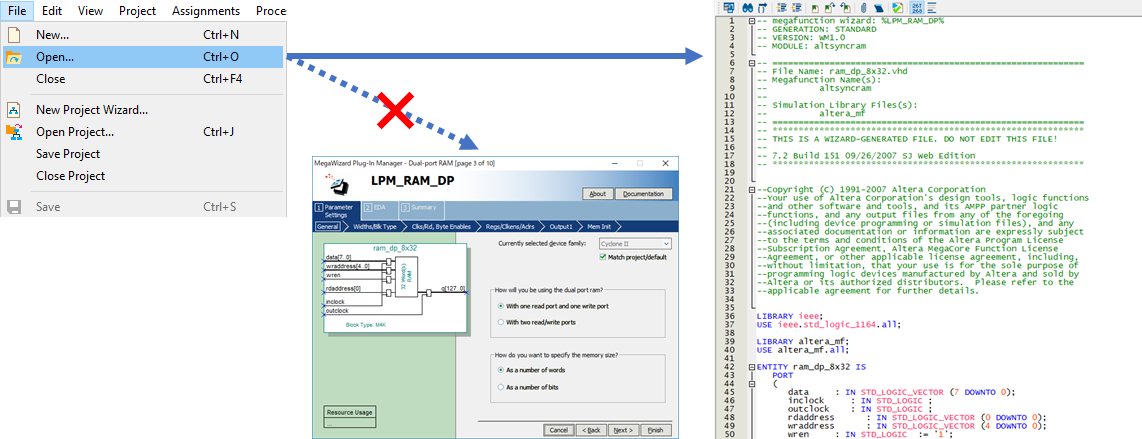Click the About button

[x=596, y=194]
